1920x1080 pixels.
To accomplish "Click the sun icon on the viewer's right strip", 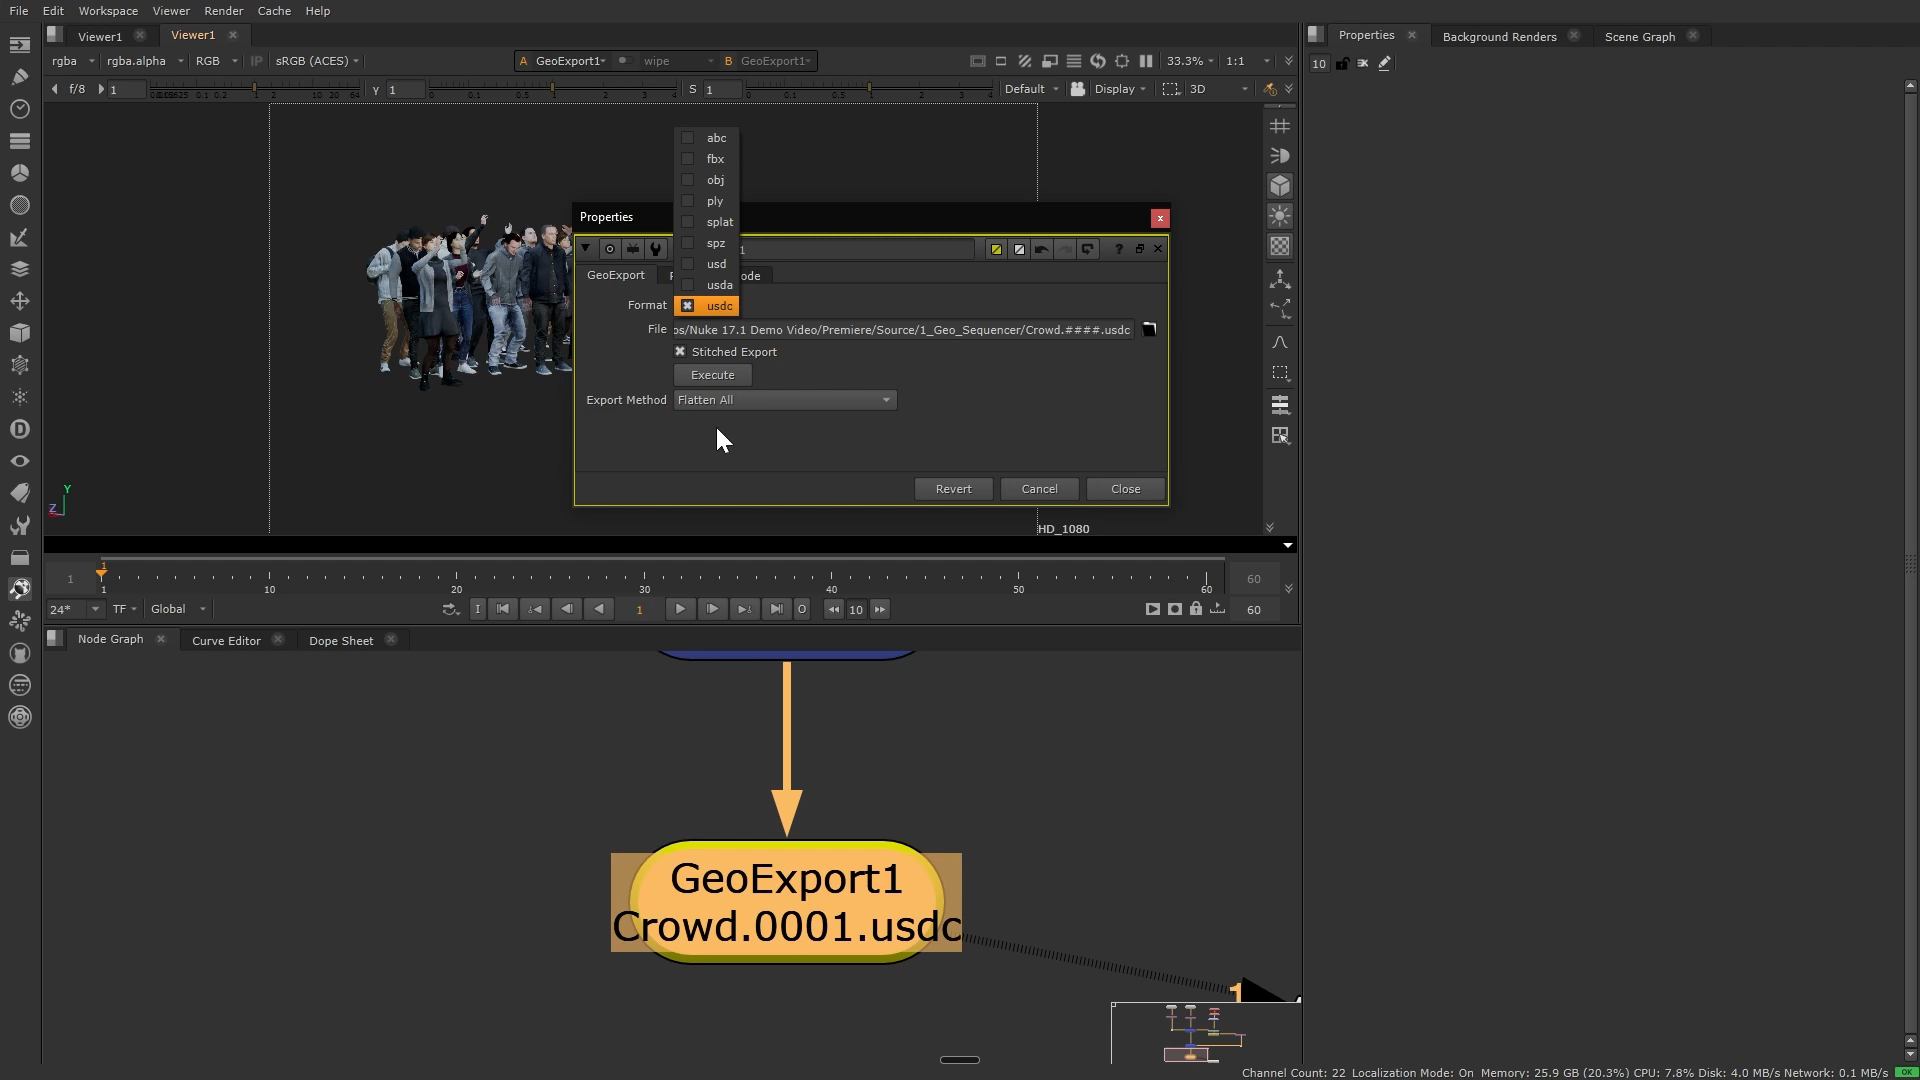I will coord(1280,216).
